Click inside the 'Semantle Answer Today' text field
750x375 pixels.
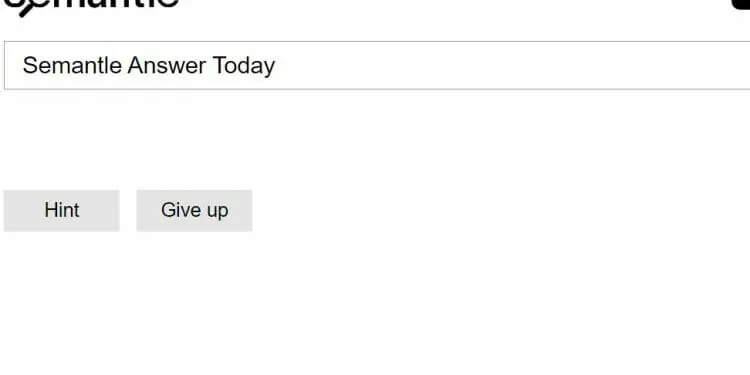tap(377, 66)
